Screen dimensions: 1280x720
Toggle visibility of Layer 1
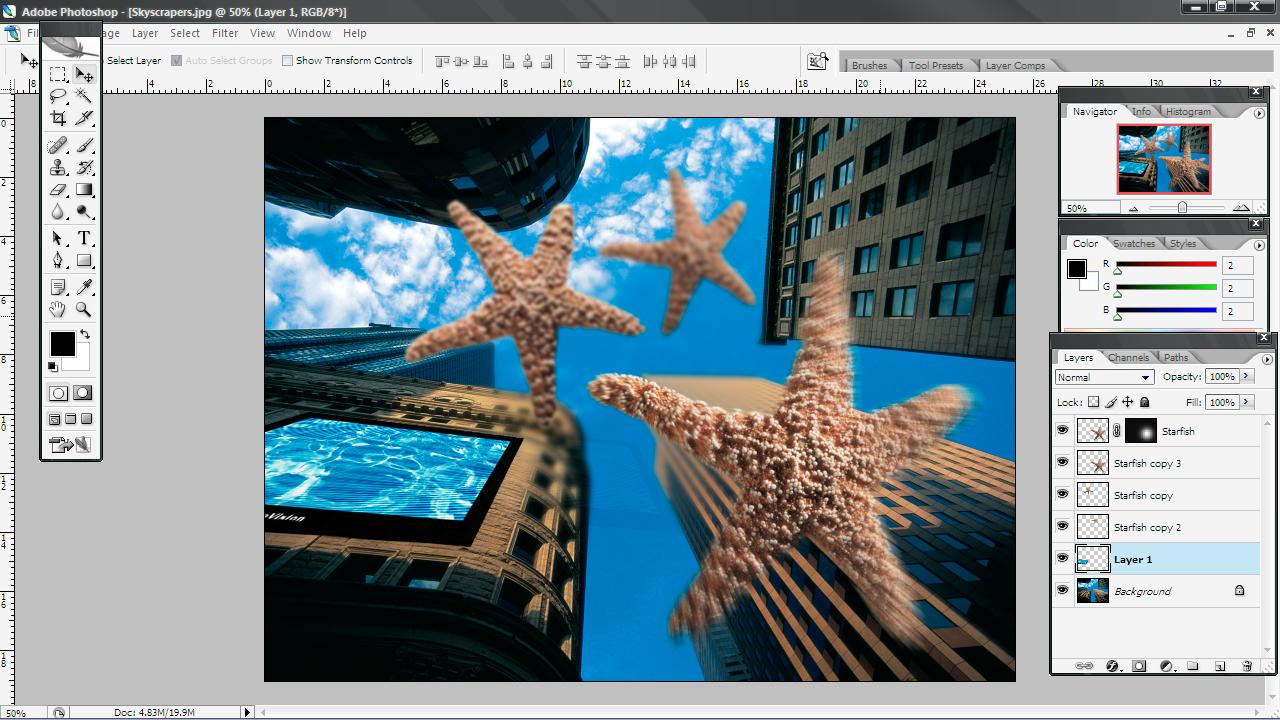[x=1062, y=559]
